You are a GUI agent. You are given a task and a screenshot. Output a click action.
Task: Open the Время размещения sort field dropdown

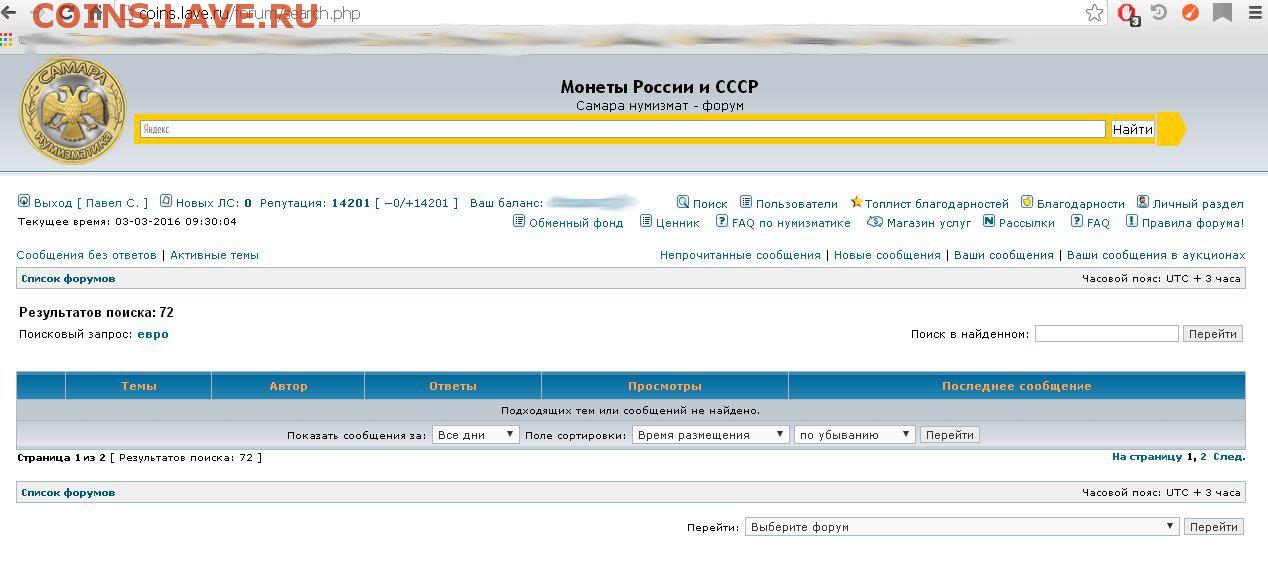point(711,435)
